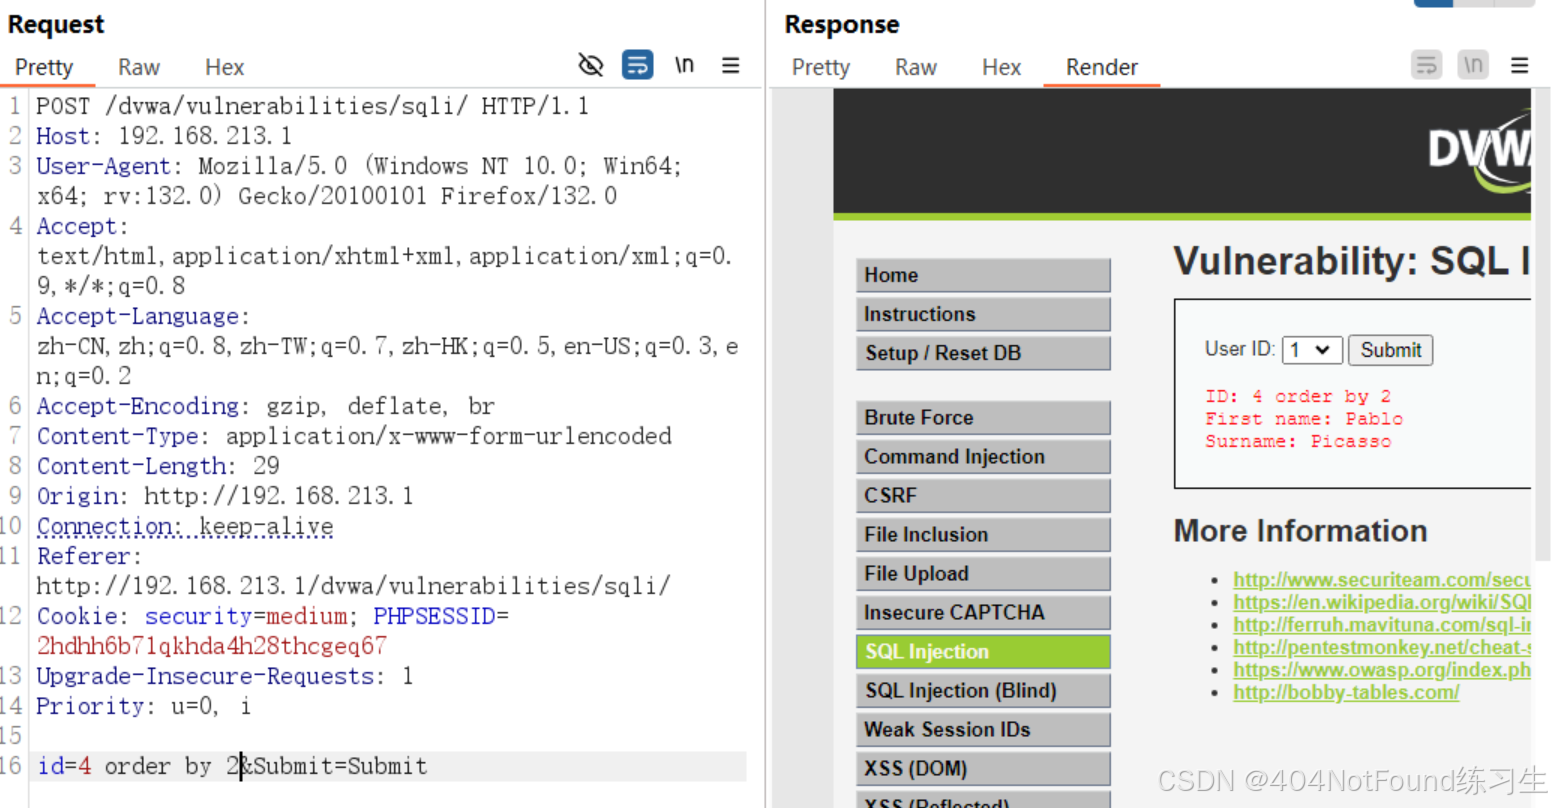This screenshot has height=808, width=1552.
Task: Switch to Raw tab in Request
Action: 139,67
